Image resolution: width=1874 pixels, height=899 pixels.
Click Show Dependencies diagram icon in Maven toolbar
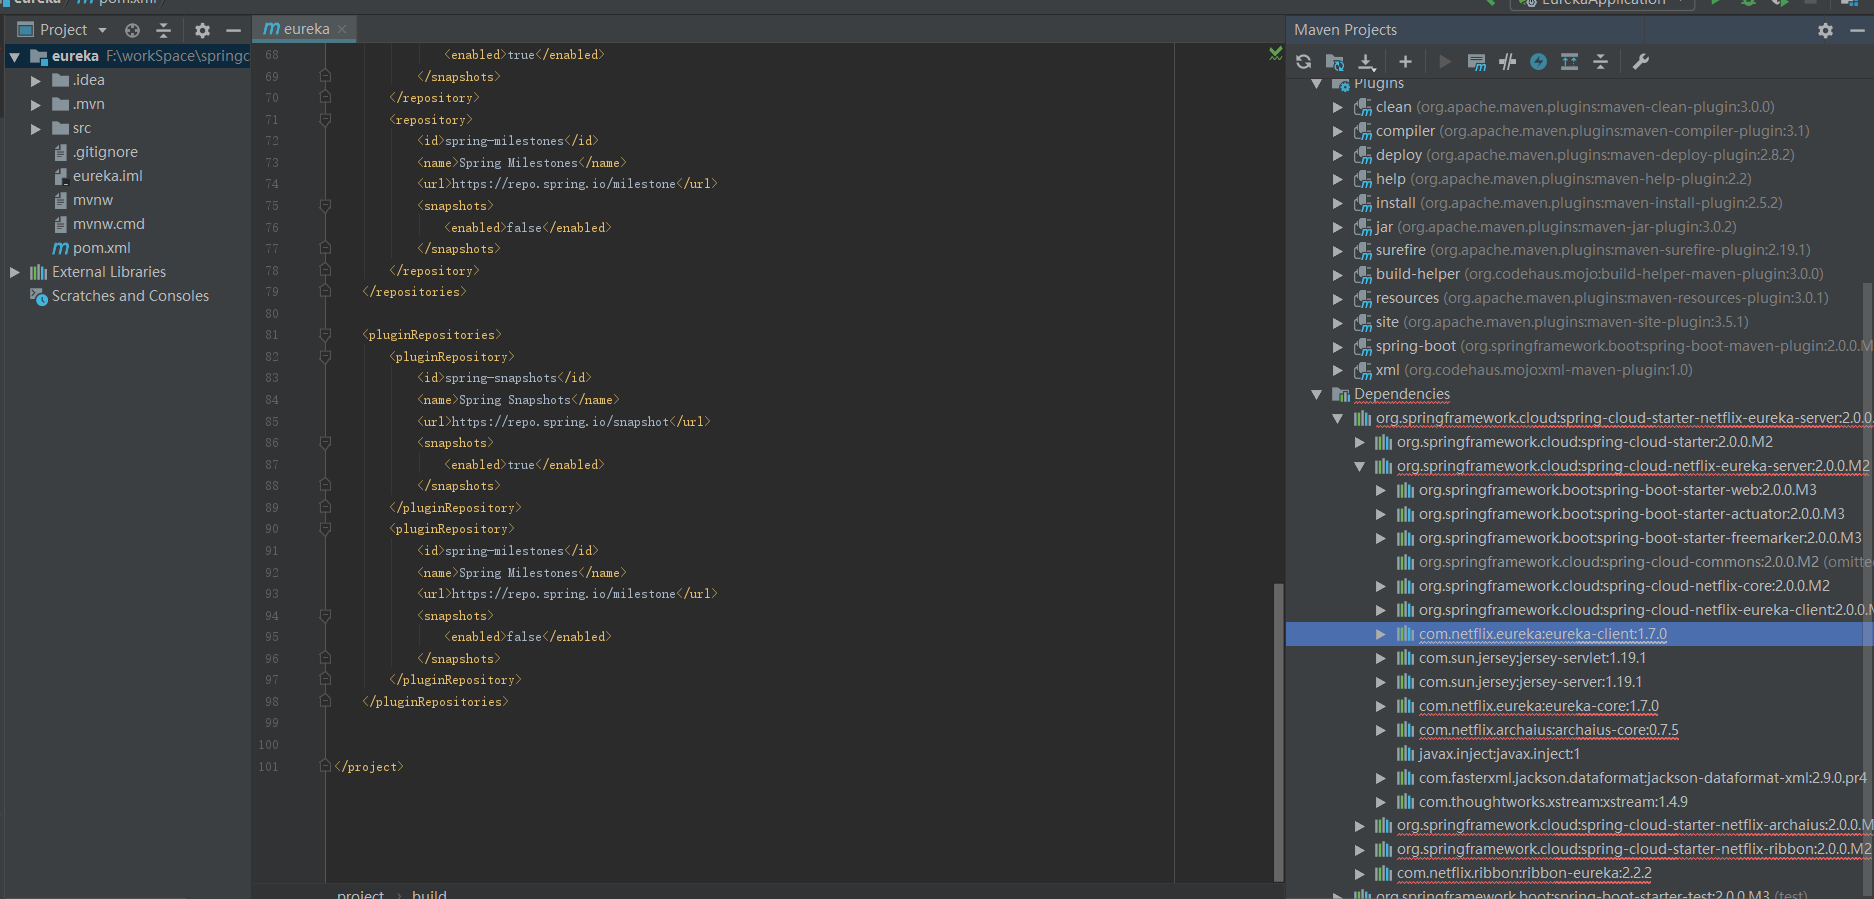click(1569, 62)
